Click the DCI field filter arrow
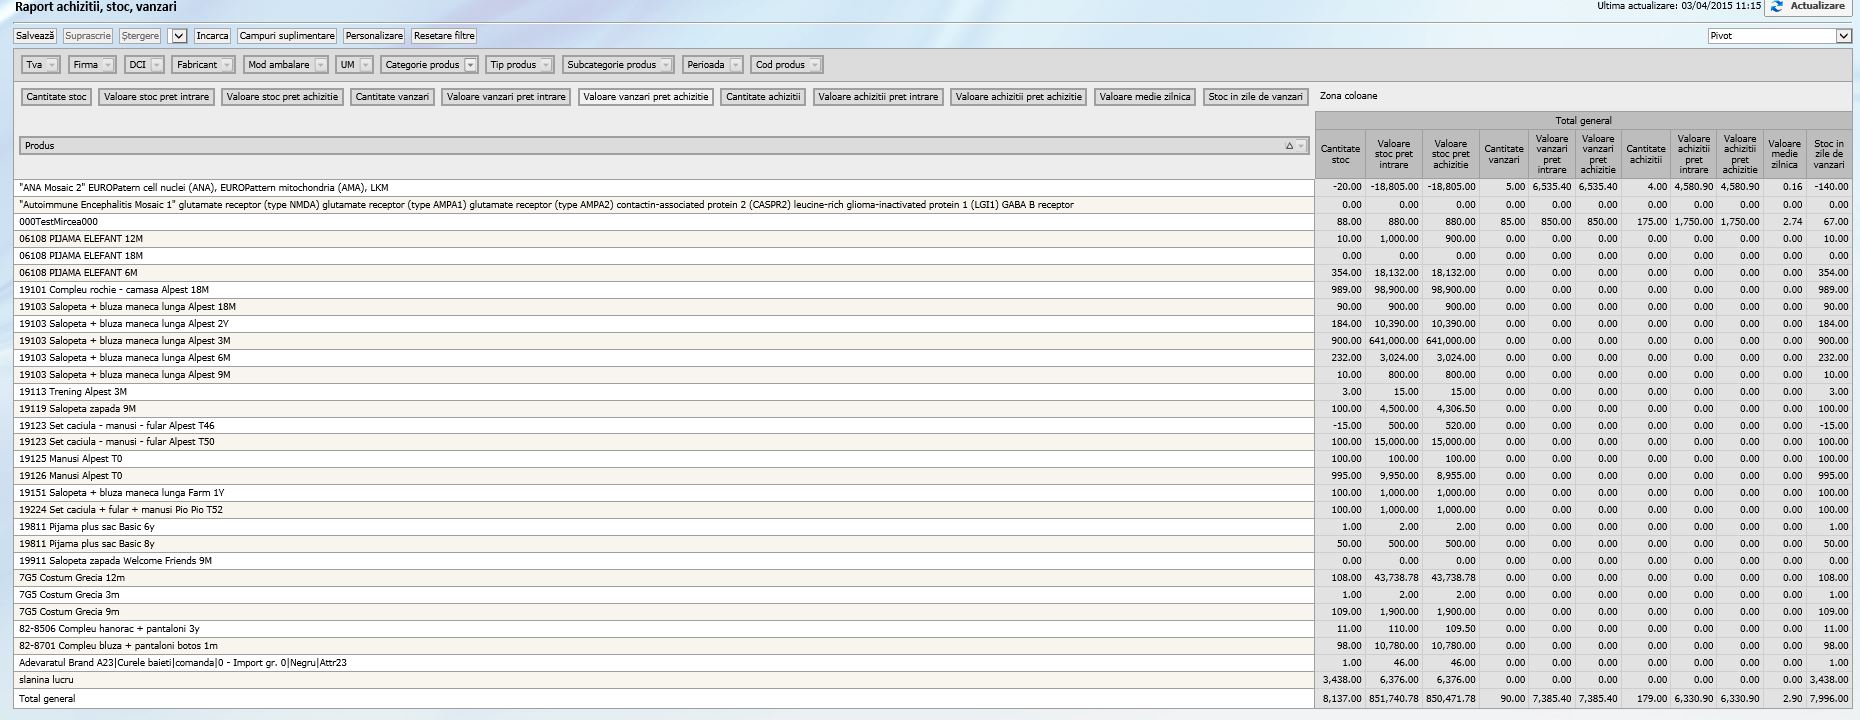 click(x=157, y=65)
